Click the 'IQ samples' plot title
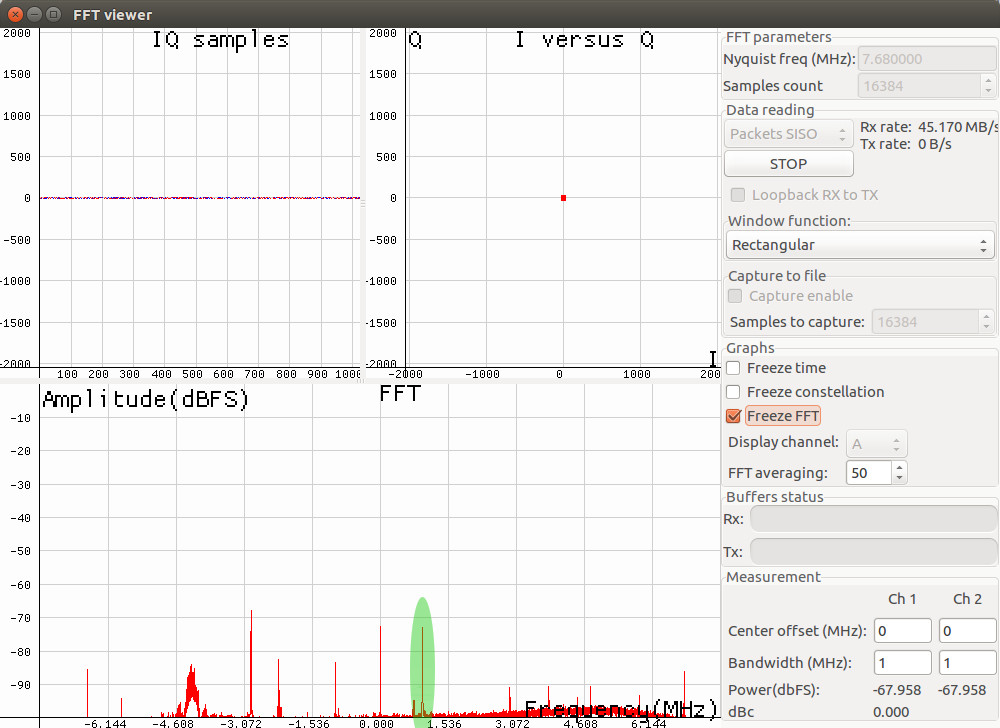This screenshot has height=728, width=1000. pos(221,40)
